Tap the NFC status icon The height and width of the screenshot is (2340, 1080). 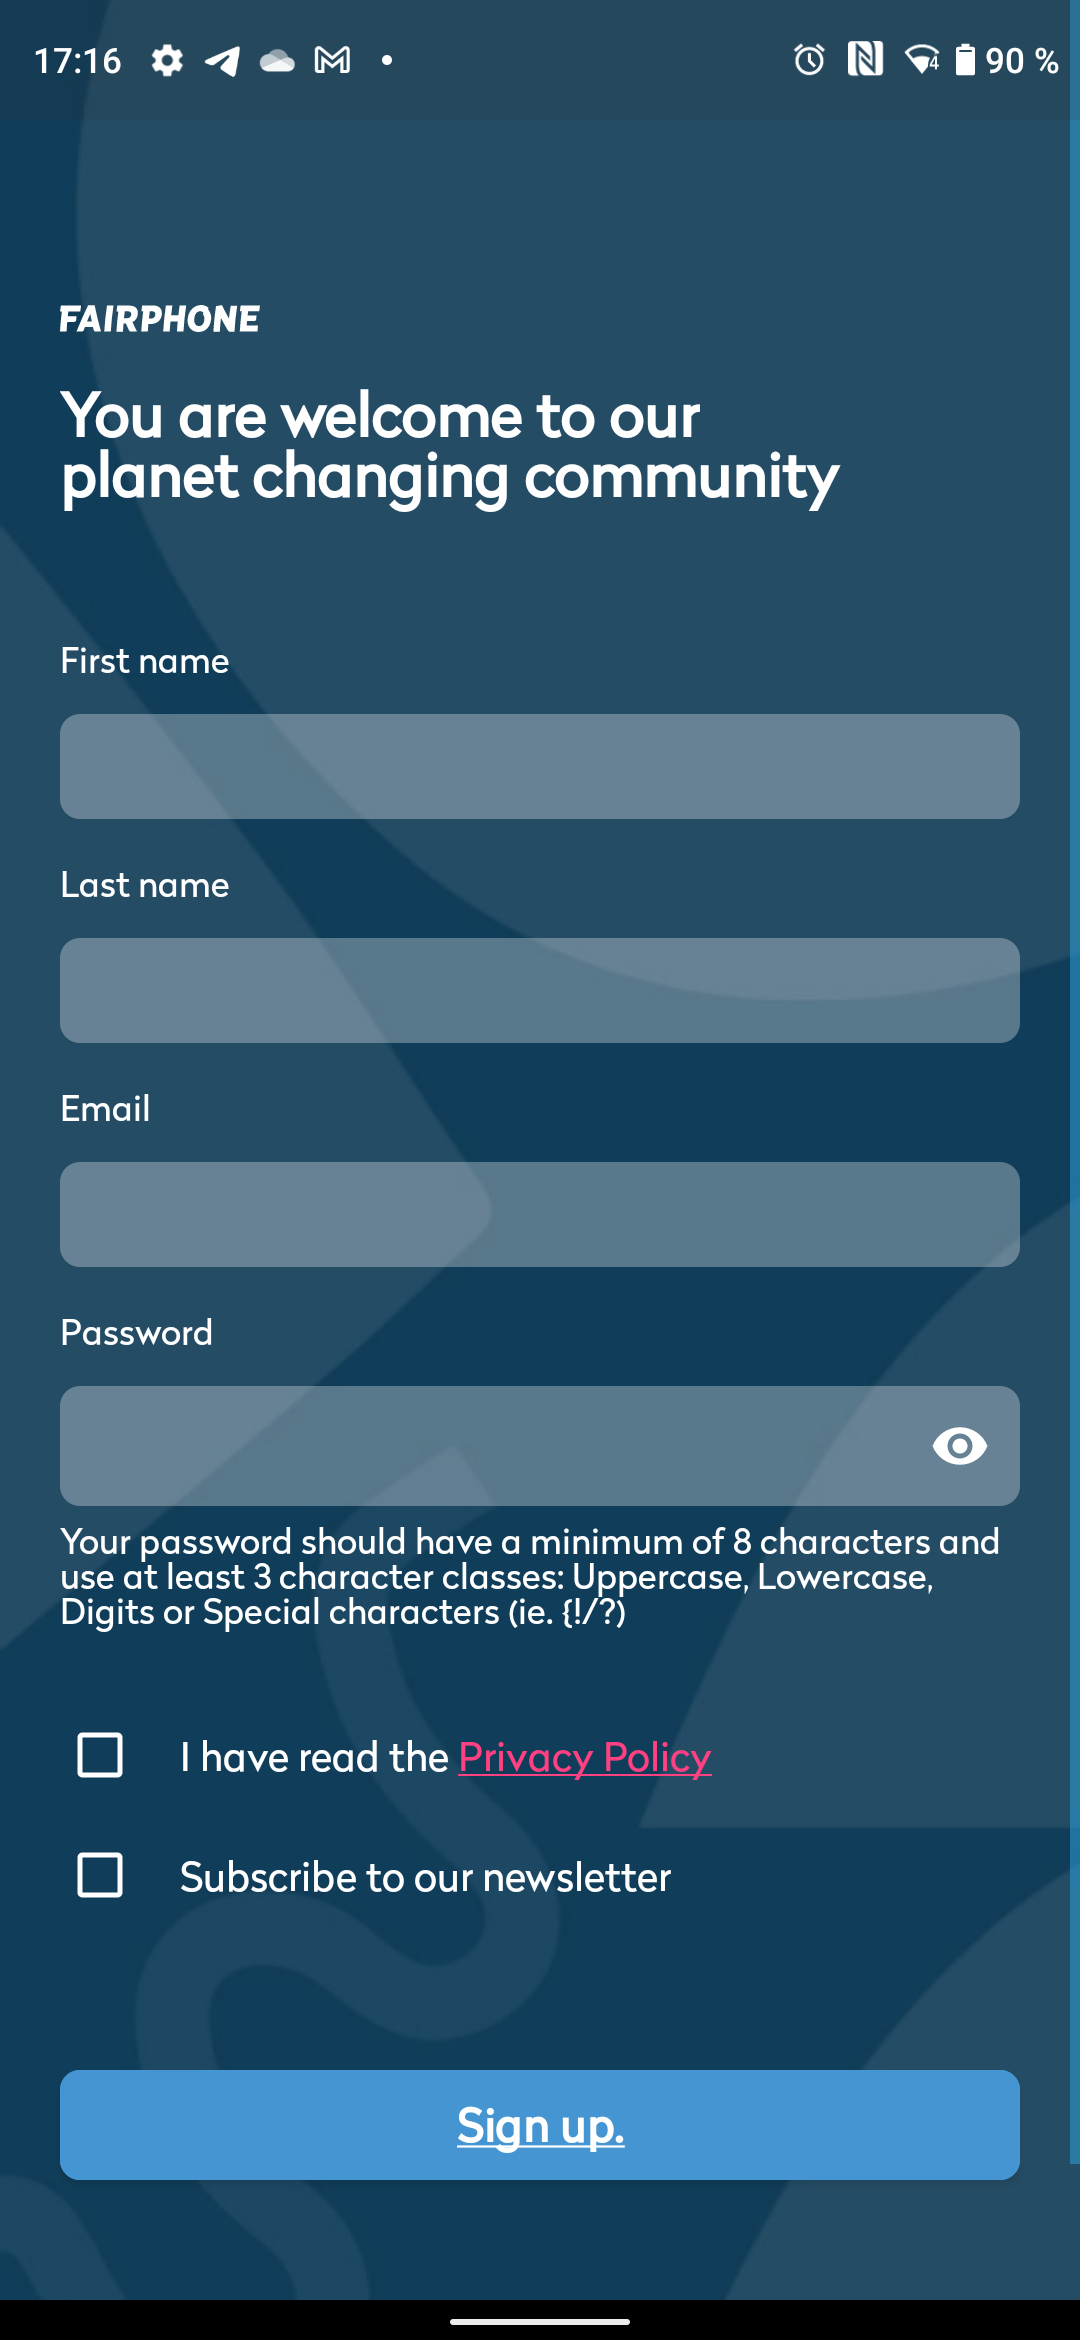(x=865, y=60)
